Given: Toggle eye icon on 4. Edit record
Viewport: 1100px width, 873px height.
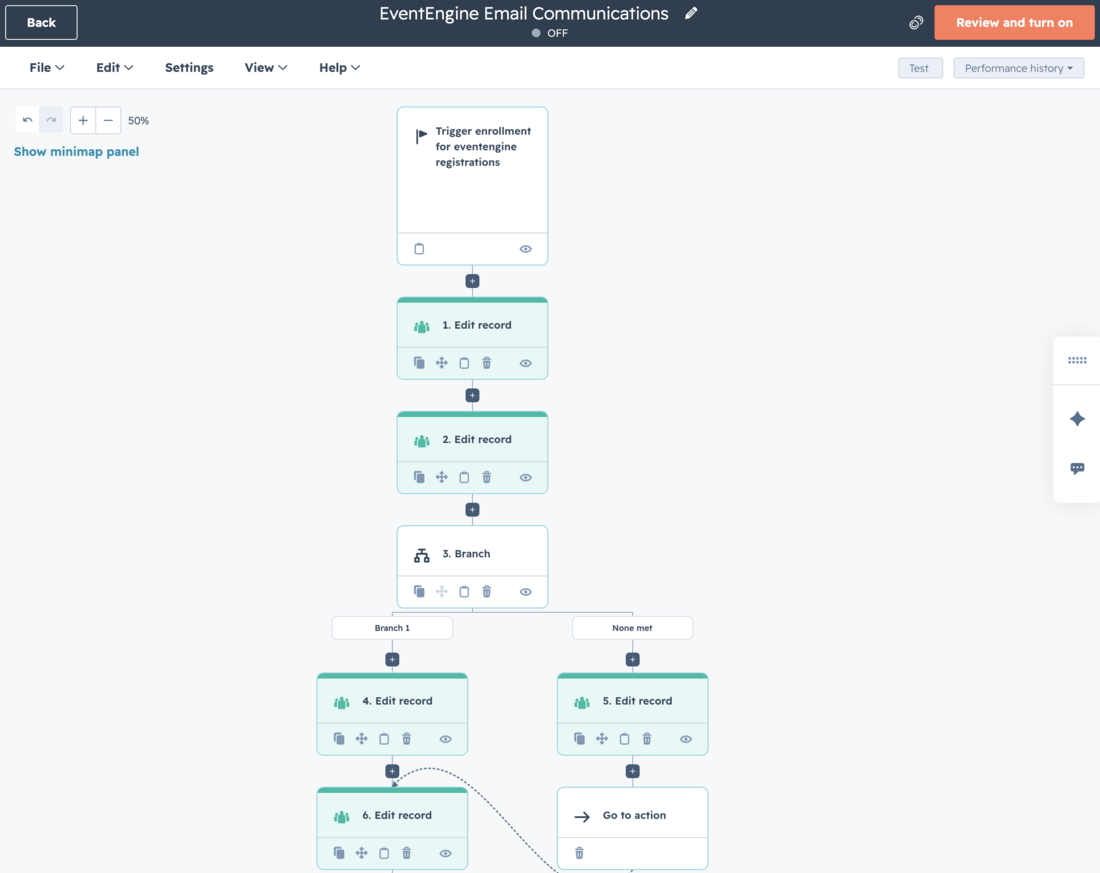Looking at the screenshot, I should click(445, 738).
